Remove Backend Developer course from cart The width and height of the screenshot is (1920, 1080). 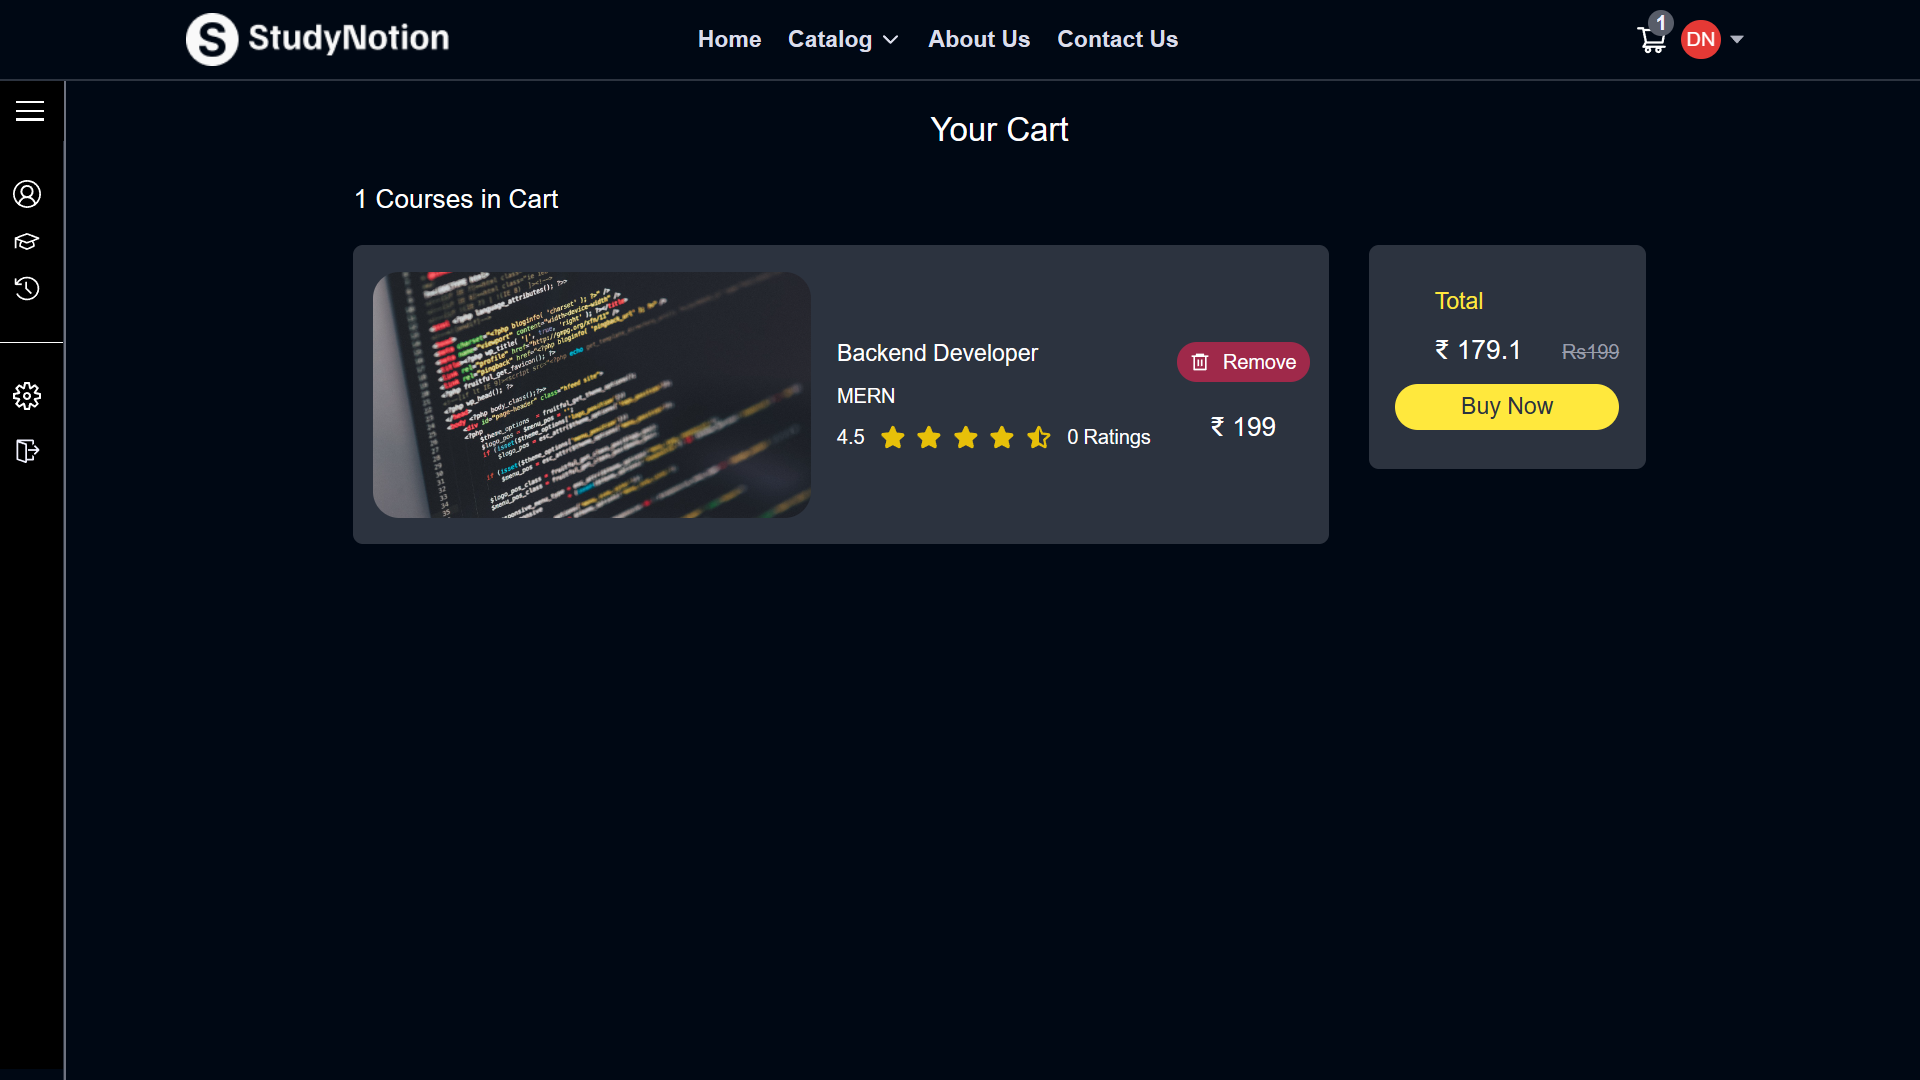tap(1243, 362)
